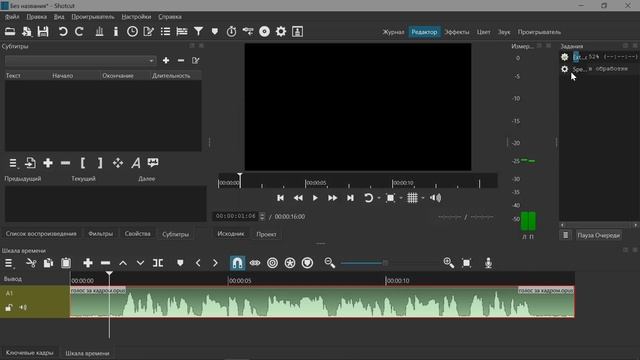Open the Properties info icon
Screen dimensions: 640x360
point(116,31)
